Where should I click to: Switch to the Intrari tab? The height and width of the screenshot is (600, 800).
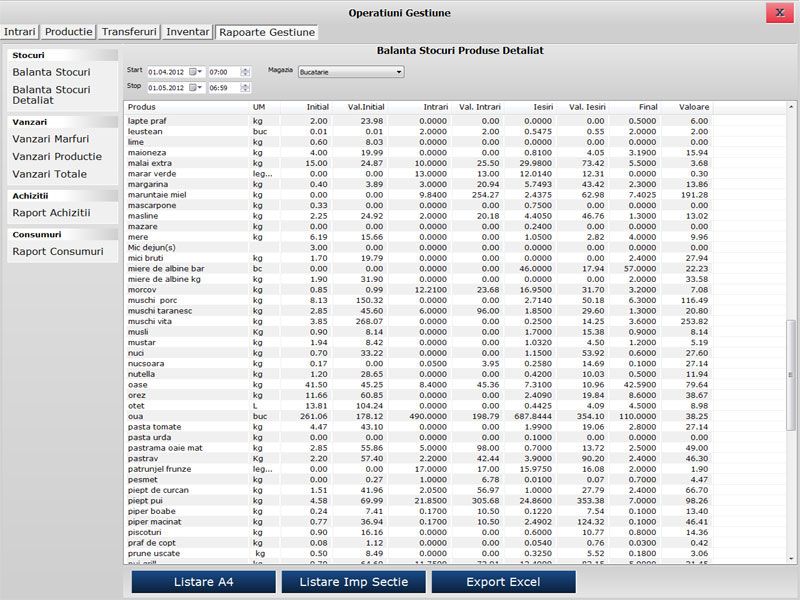[20, 32]
